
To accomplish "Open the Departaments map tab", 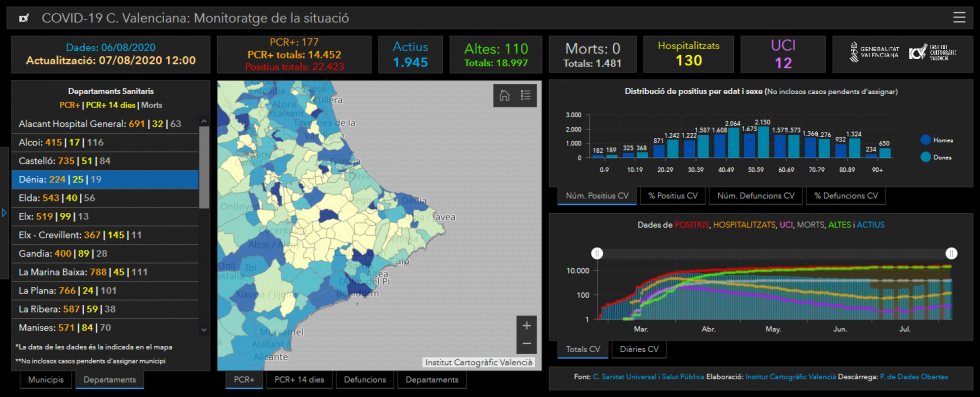I will point(431,379).
